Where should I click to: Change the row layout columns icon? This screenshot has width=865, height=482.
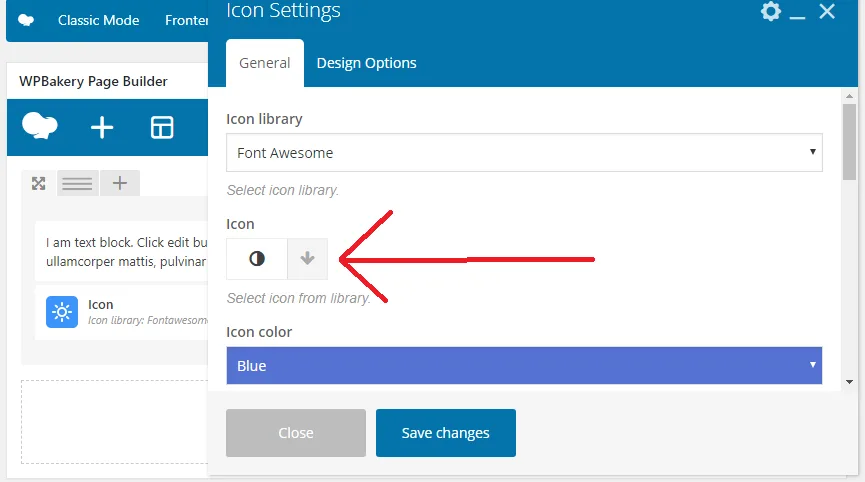77,183
